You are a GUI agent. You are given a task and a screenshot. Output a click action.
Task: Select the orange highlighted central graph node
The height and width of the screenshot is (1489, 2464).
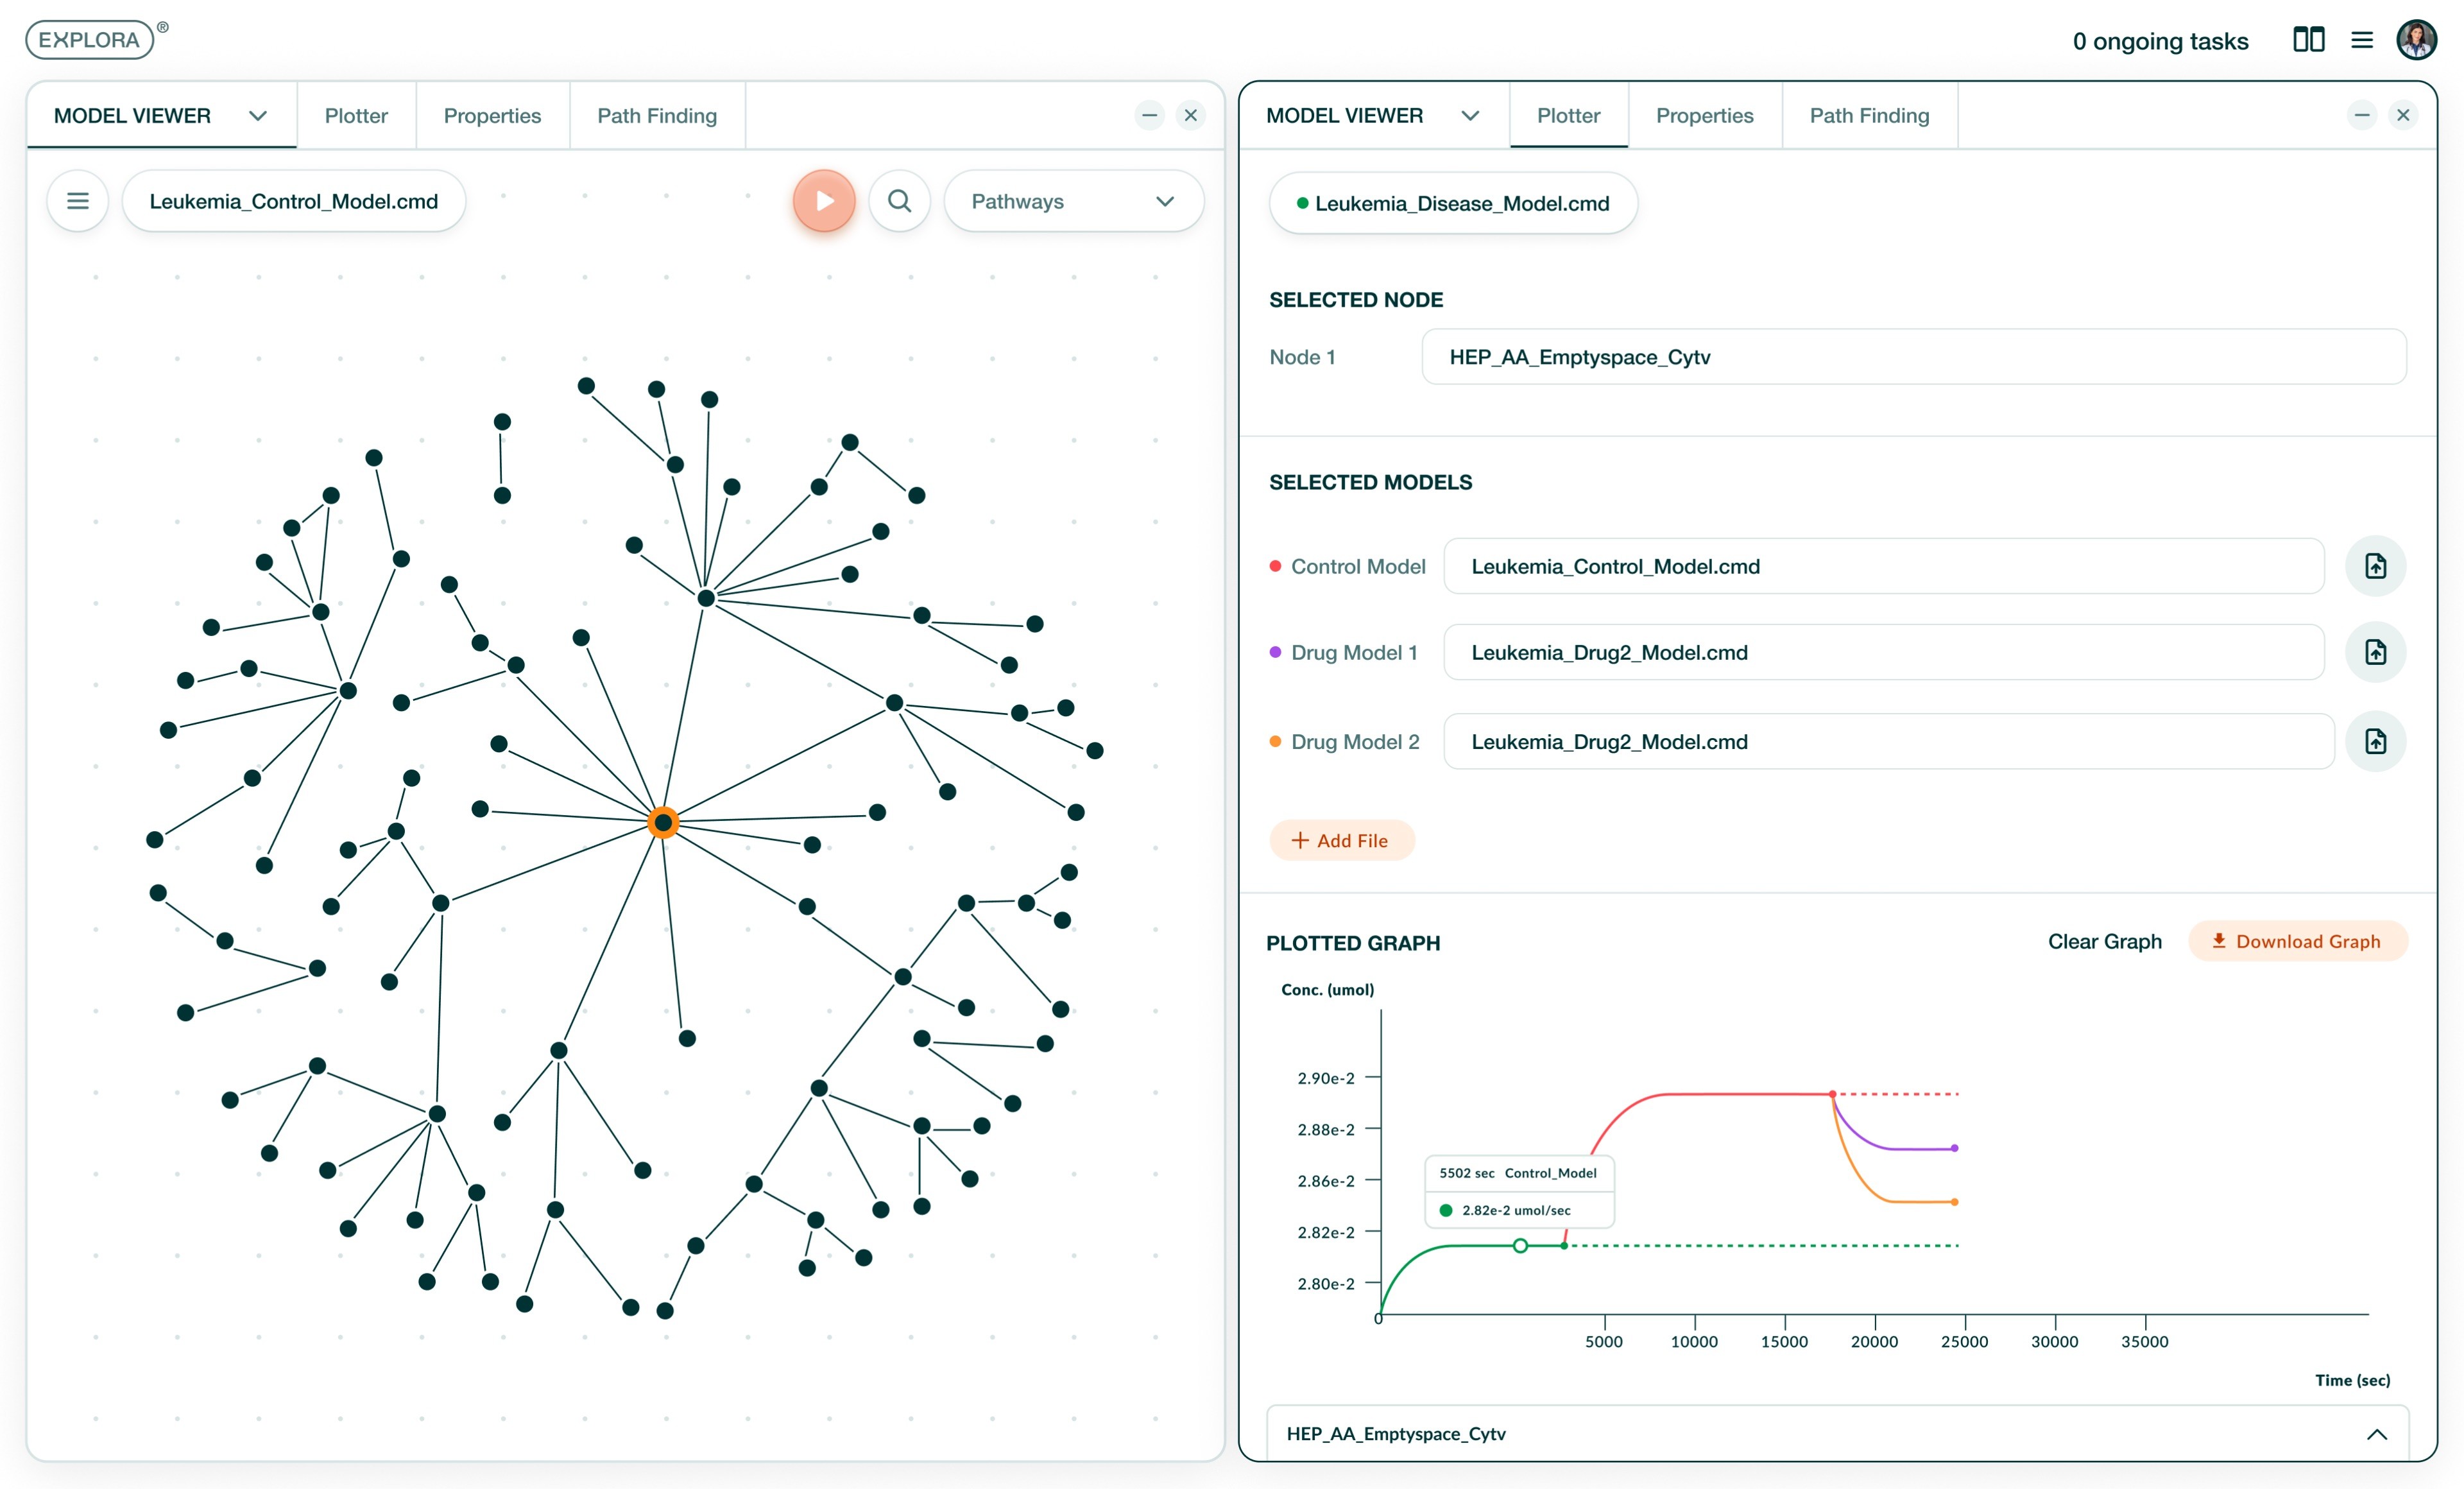pos(663,822)
